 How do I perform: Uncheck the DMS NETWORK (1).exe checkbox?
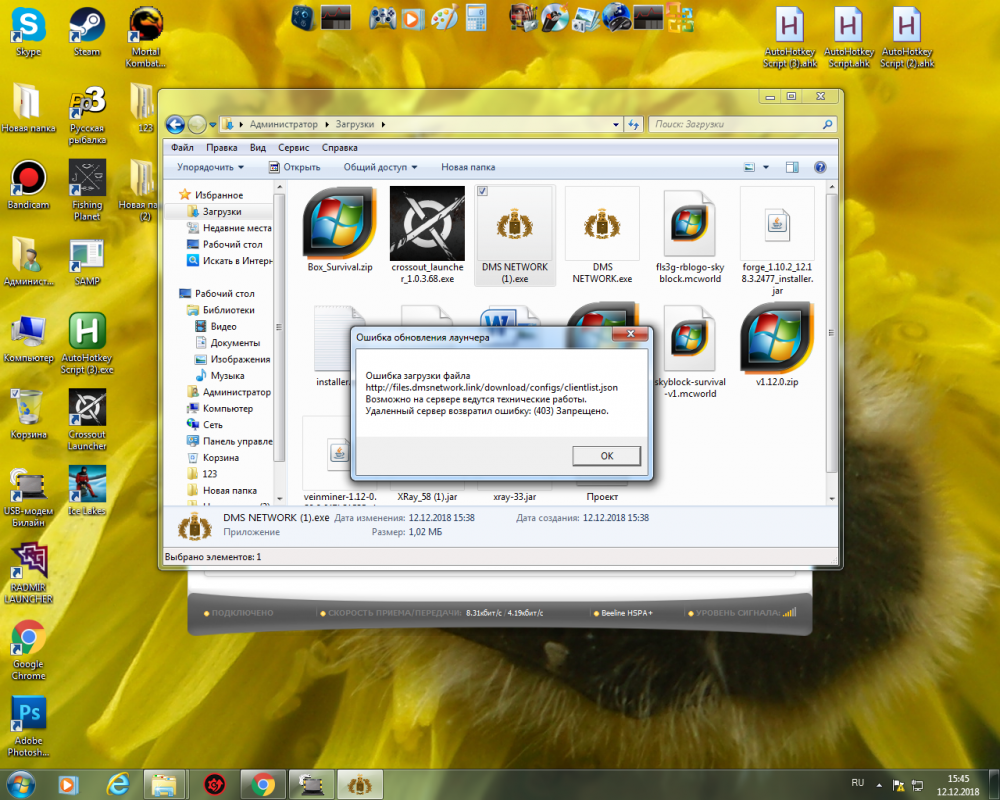483,191
